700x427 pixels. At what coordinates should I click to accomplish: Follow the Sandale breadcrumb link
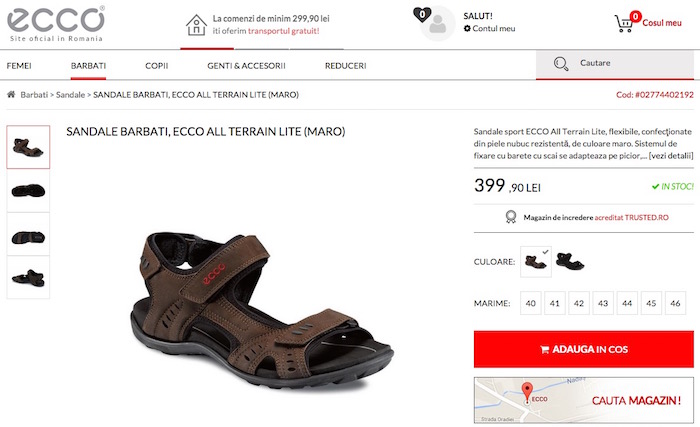[x=70, y=95]
